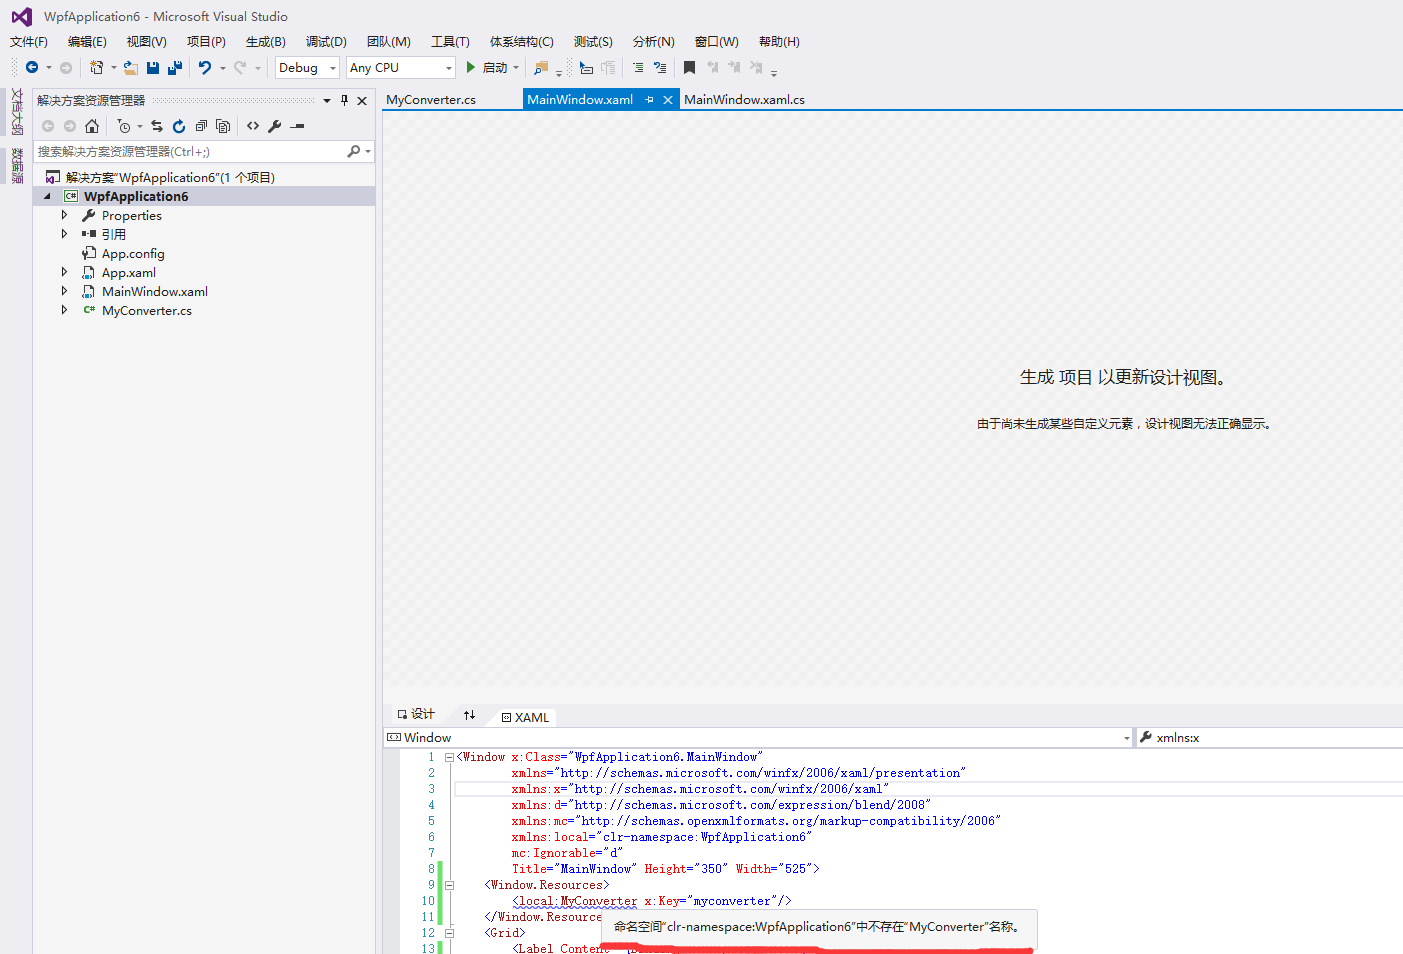Switch to the MainWindow.xaml.cs tab
The height and width of the screenshot is (954, 1403).
[744, 100]
